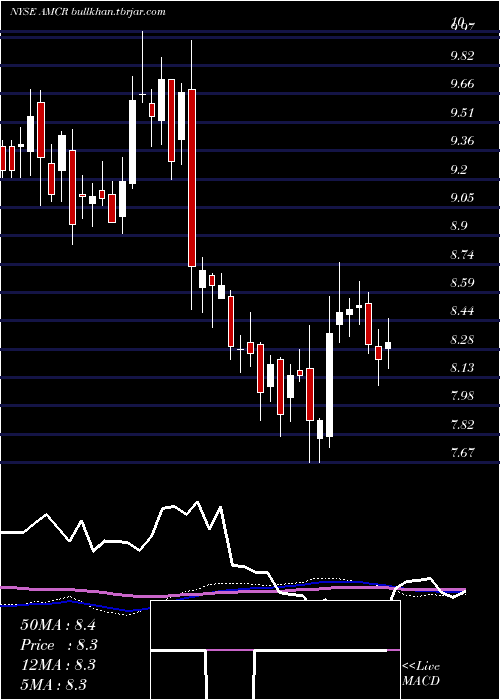
Task: Click the 12MA : 8.3 readout
Action: click(58, 665)
